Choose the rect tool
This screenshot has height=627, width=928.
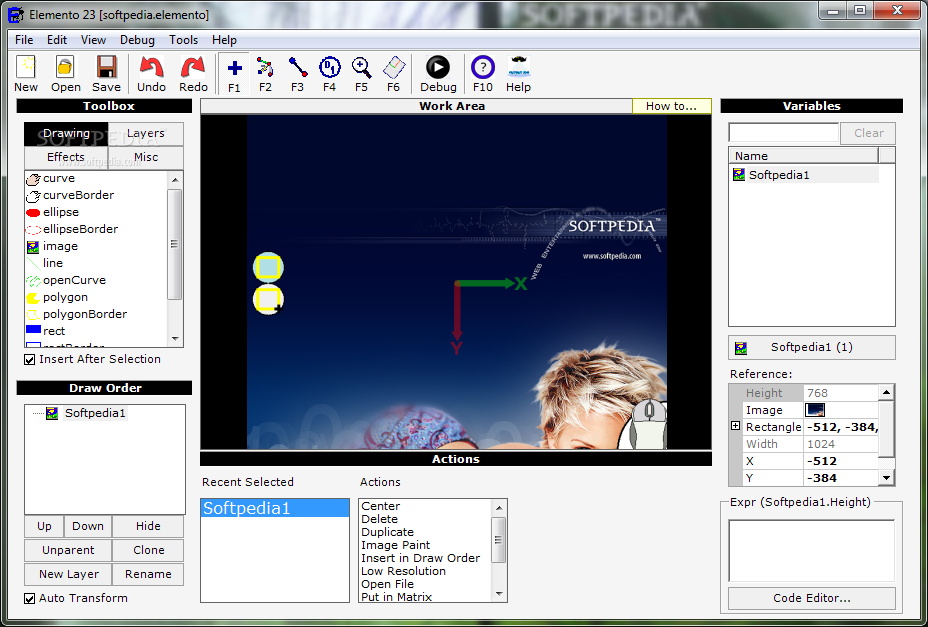point(46,331)
